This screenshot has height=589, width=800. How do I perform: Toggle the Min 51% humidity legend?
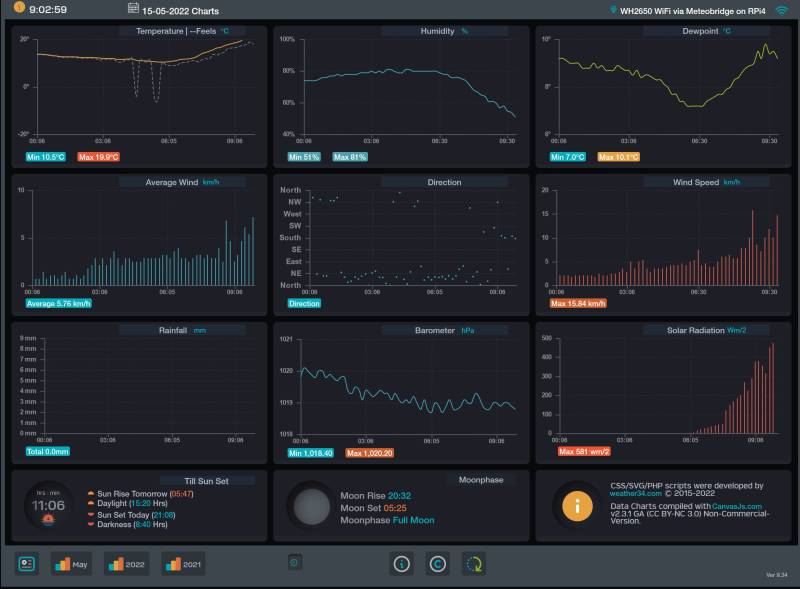tap(304, 157)
